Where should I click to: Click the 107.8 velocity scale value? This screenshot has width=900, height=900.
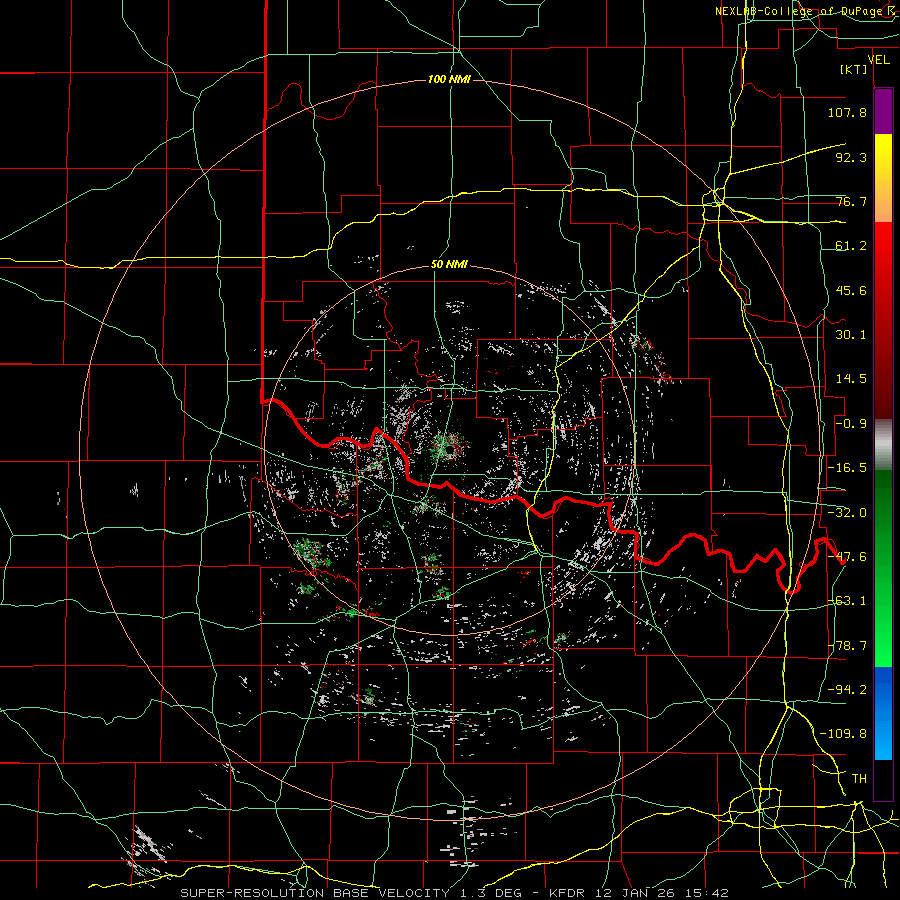point(847,112)
